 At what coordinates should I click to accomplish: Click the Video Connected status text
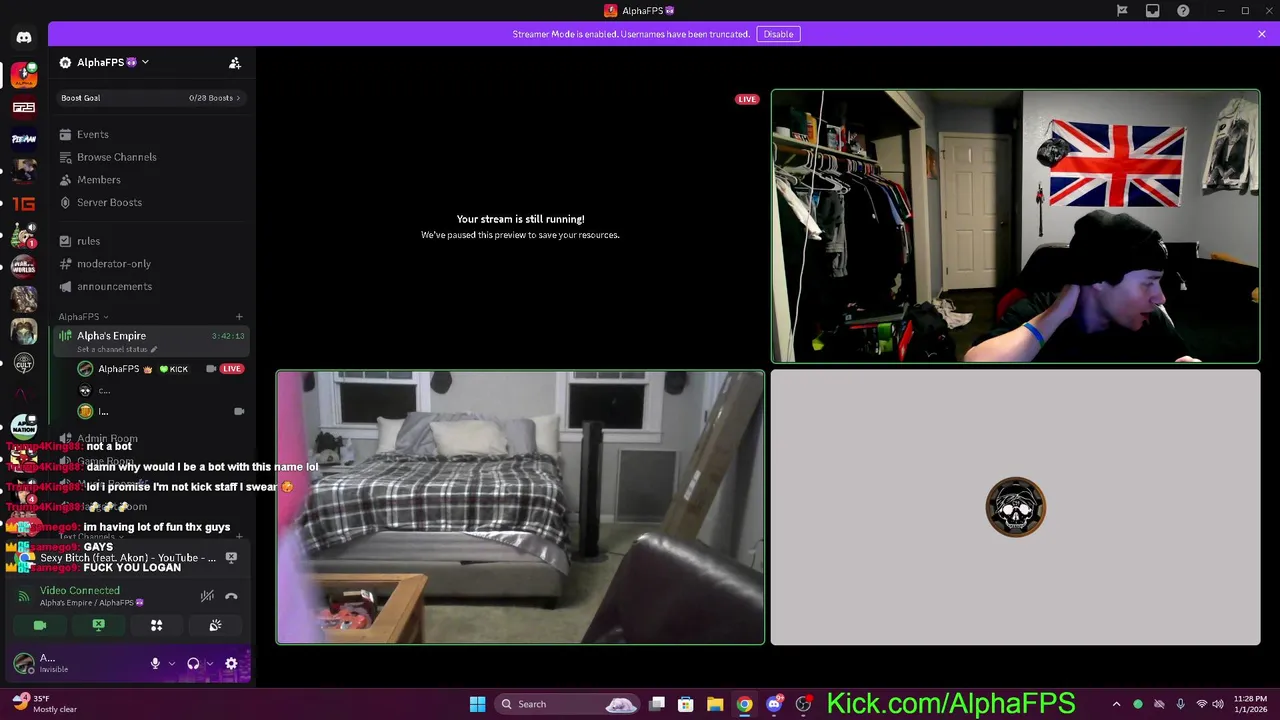79,590
